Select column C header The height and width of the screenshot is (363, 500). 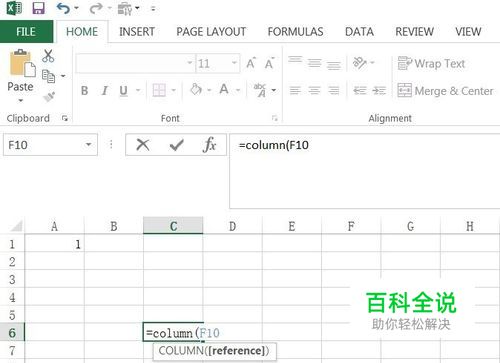pos(173,226)
